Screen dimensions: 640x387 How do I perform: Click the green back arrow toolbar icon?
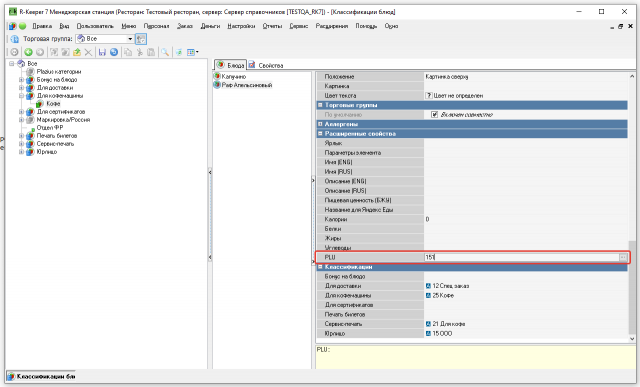coord(28,52)
